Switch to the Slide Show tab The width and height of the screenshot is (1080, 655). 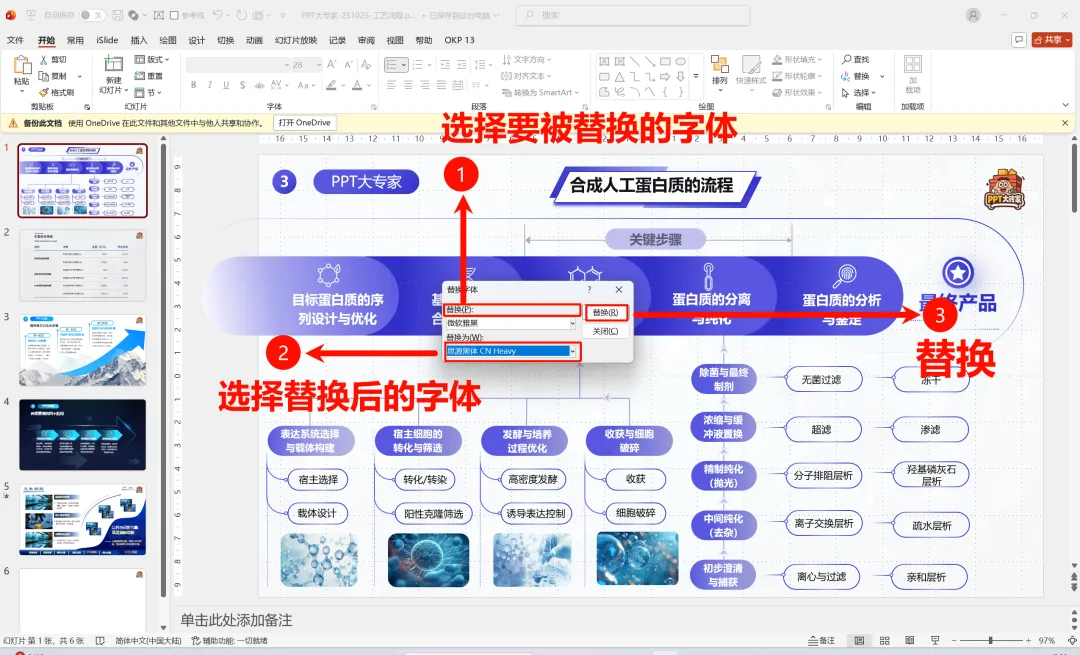[296, 40]
